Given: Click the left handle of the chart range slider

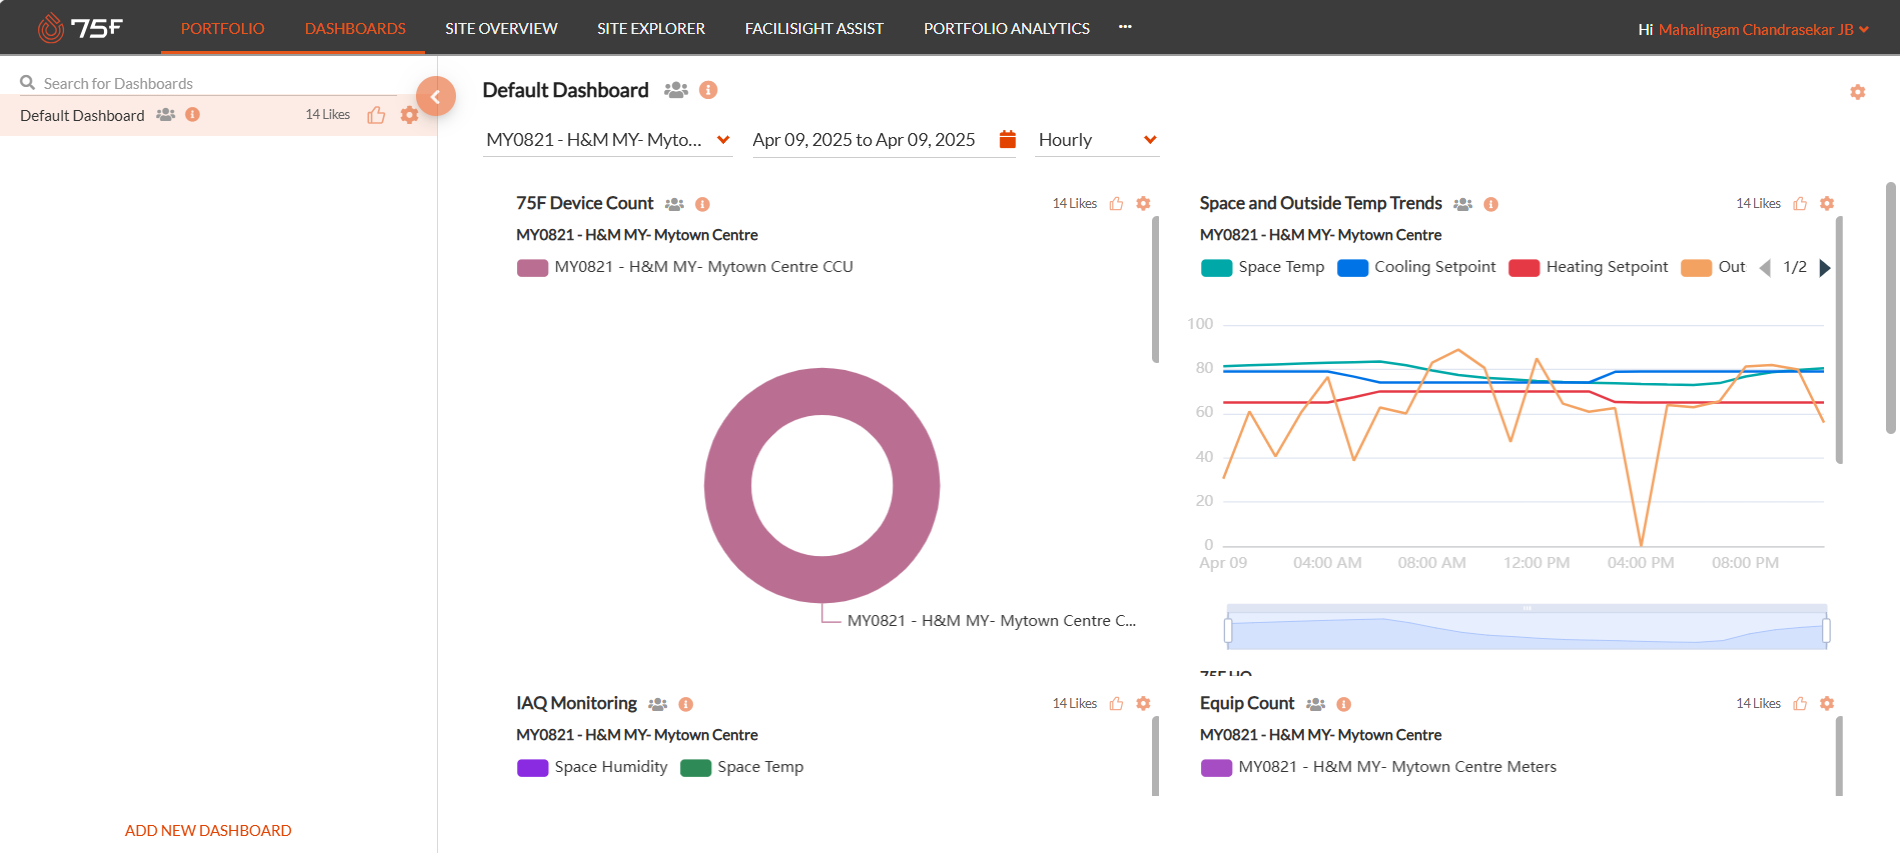Looking at the screenshot, I should tap(1228, 630).
